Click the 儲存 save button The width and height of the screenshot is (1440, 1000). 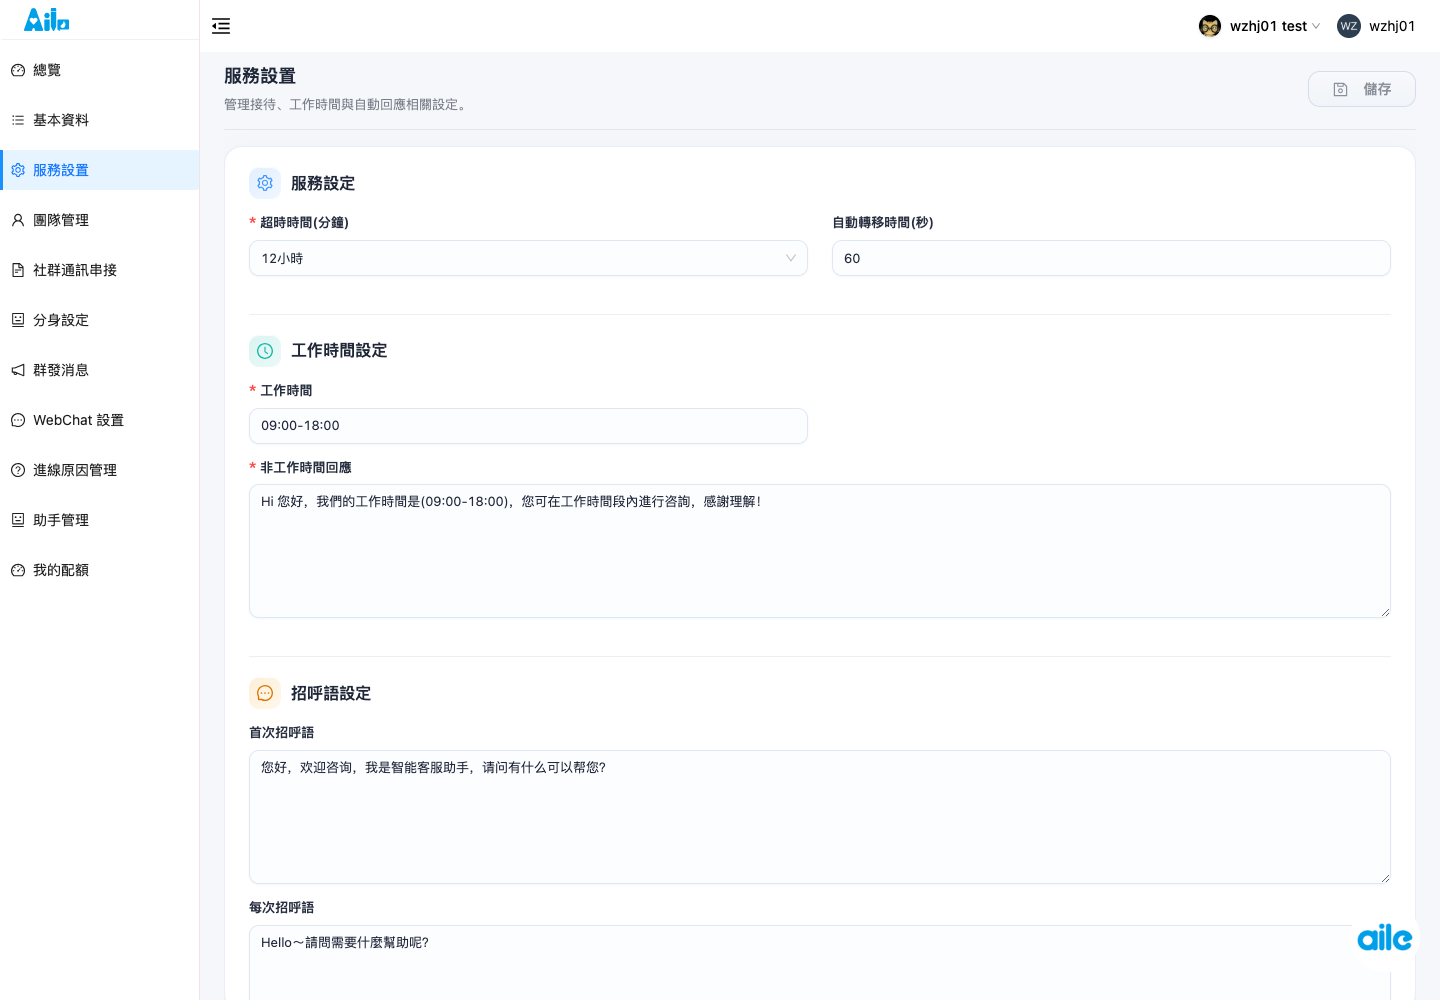1362,89
